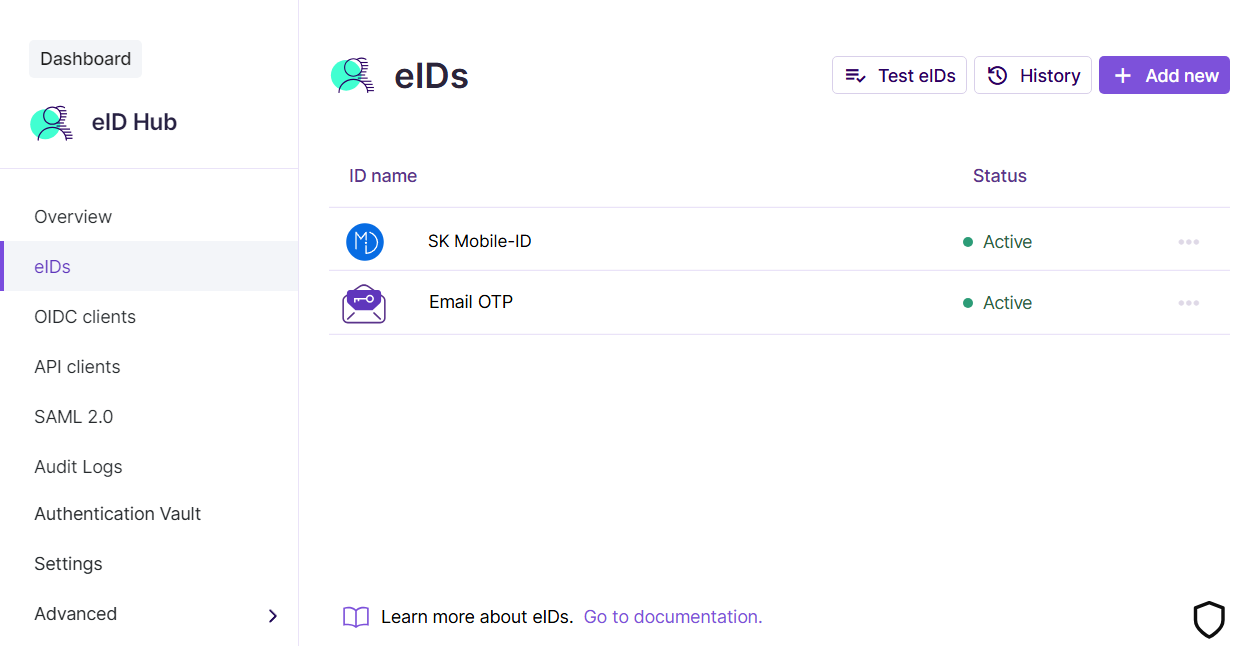Click the Dashboard button
This screenshot has width=1254, height=646.
click(x=86, y=59)
